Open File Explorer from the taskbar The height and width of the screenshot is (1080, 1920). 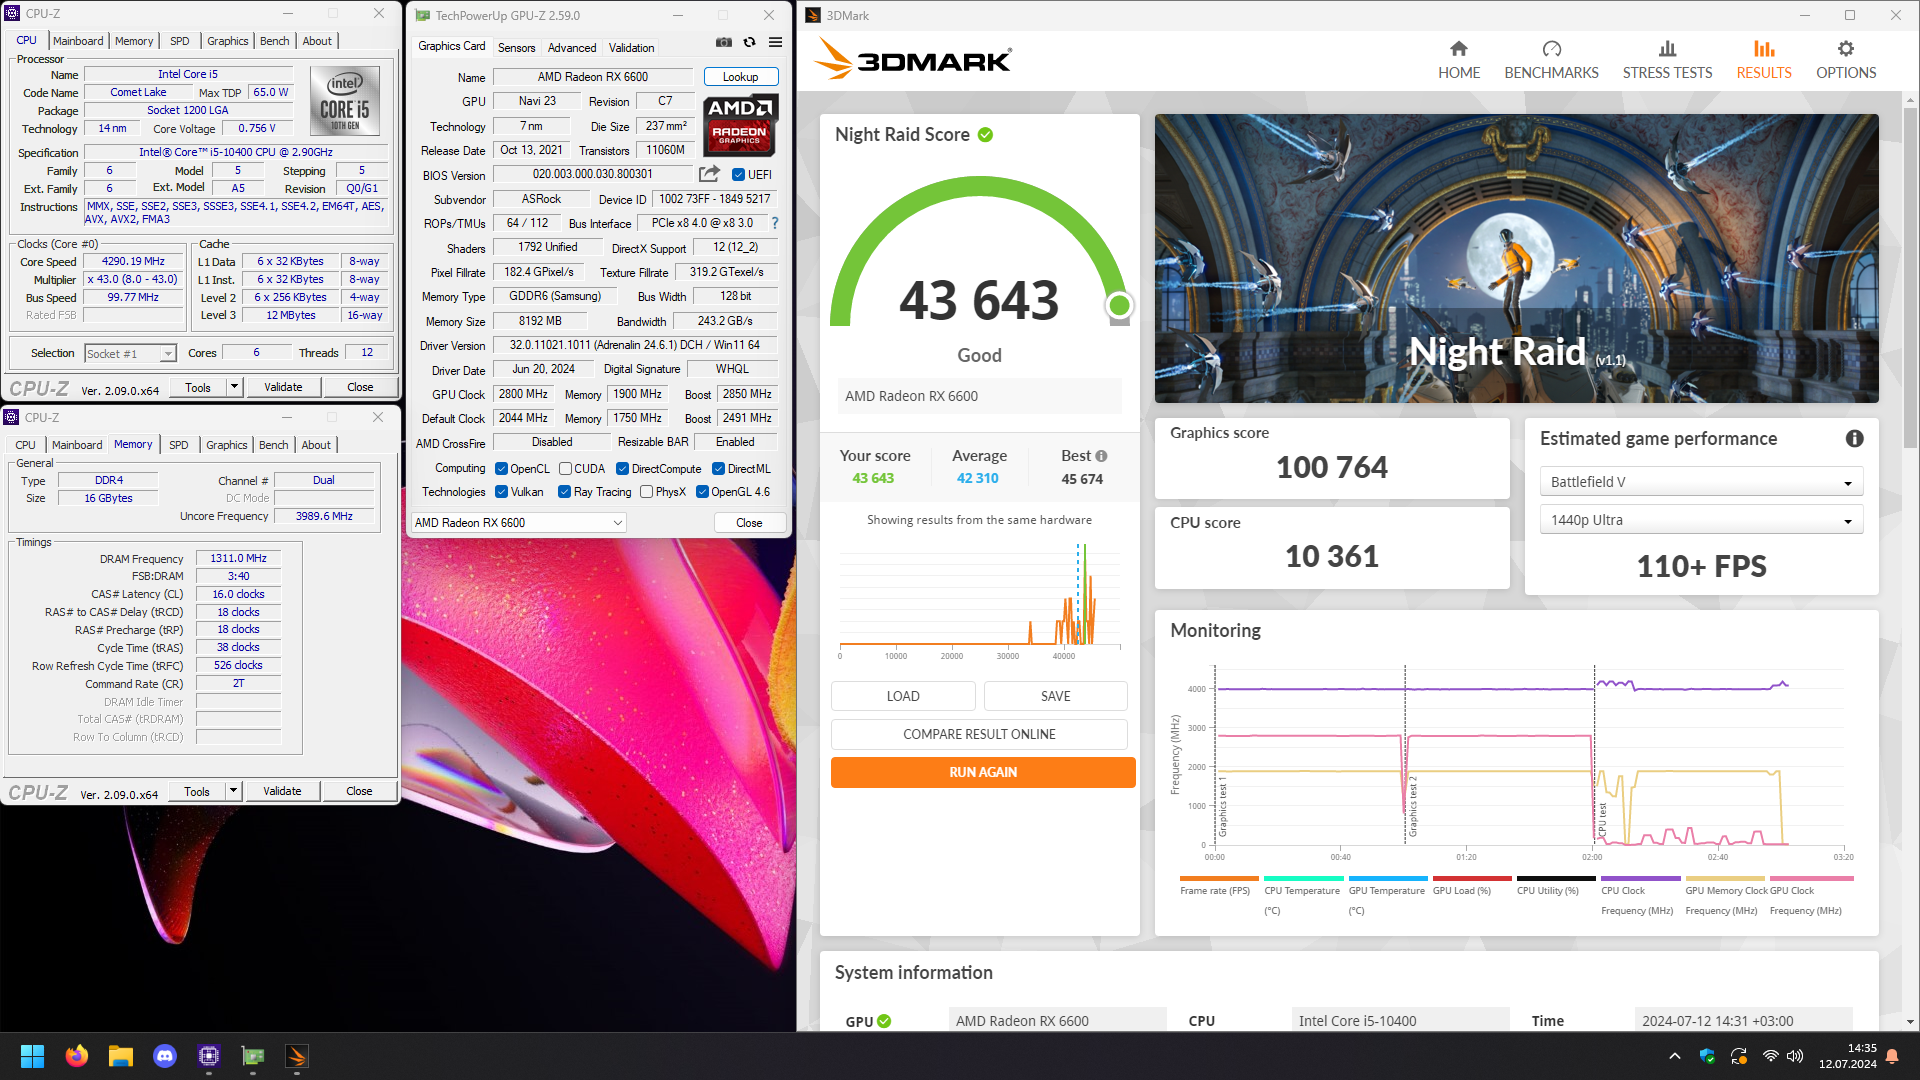click(121, 1056)
